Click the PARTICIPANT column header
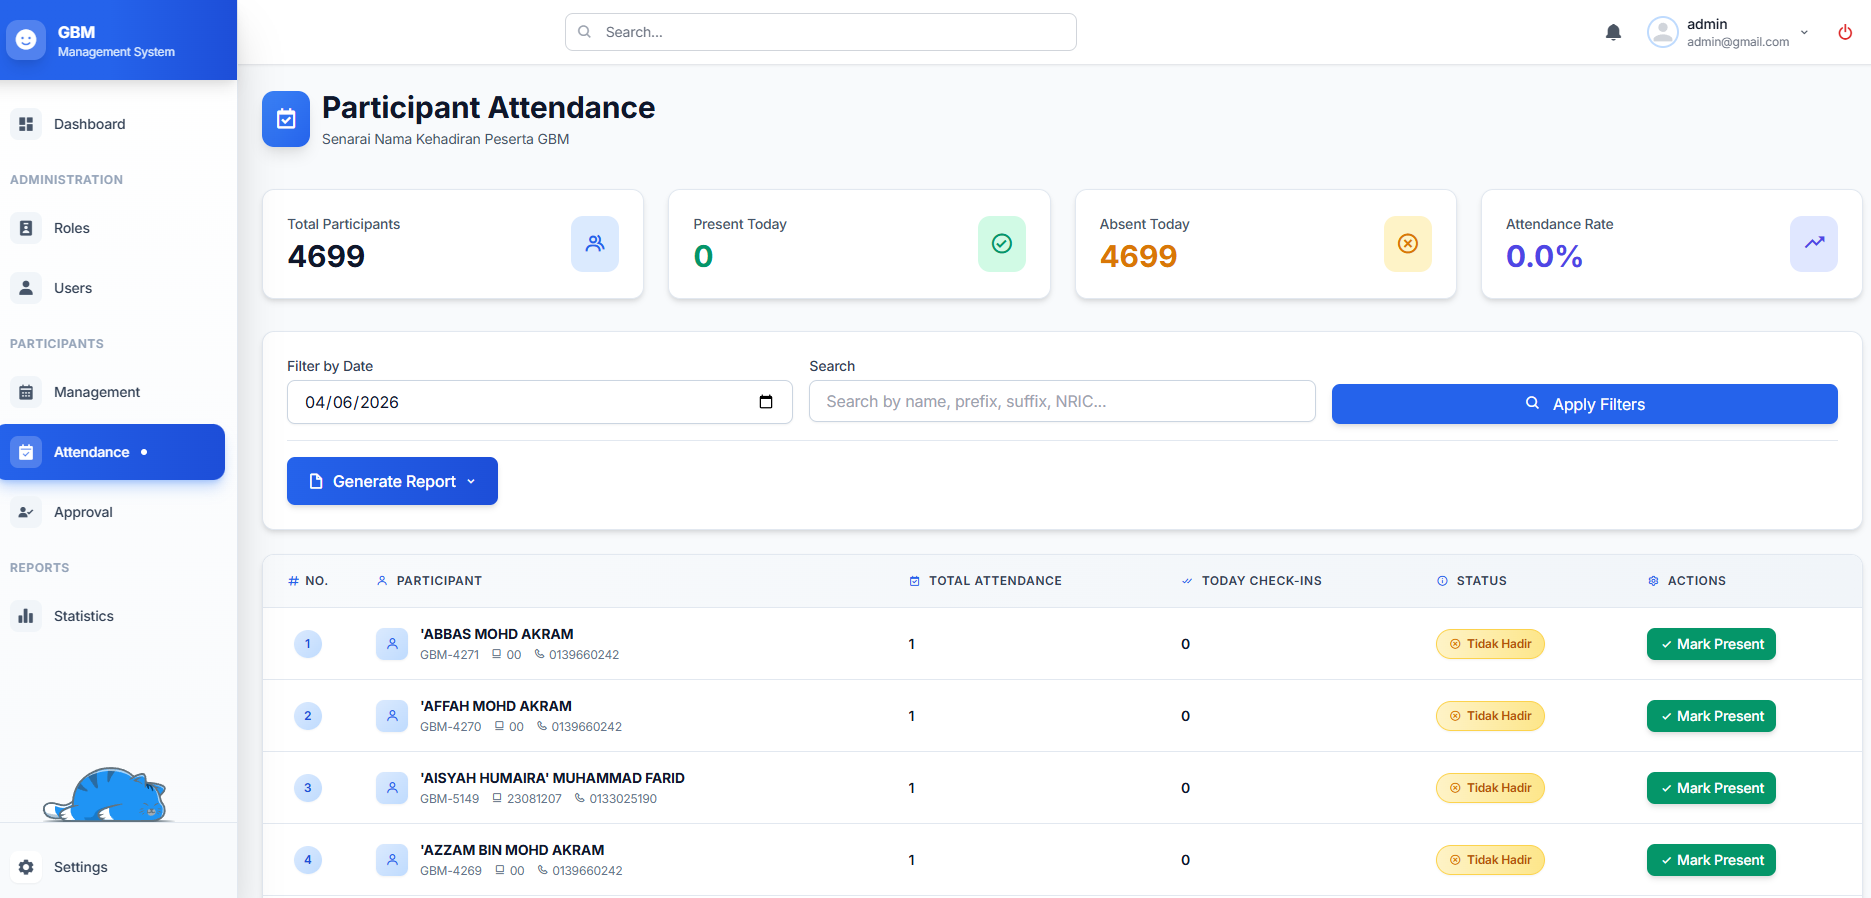The height and width of the screenshot is (898, 1871). [429, 581]
